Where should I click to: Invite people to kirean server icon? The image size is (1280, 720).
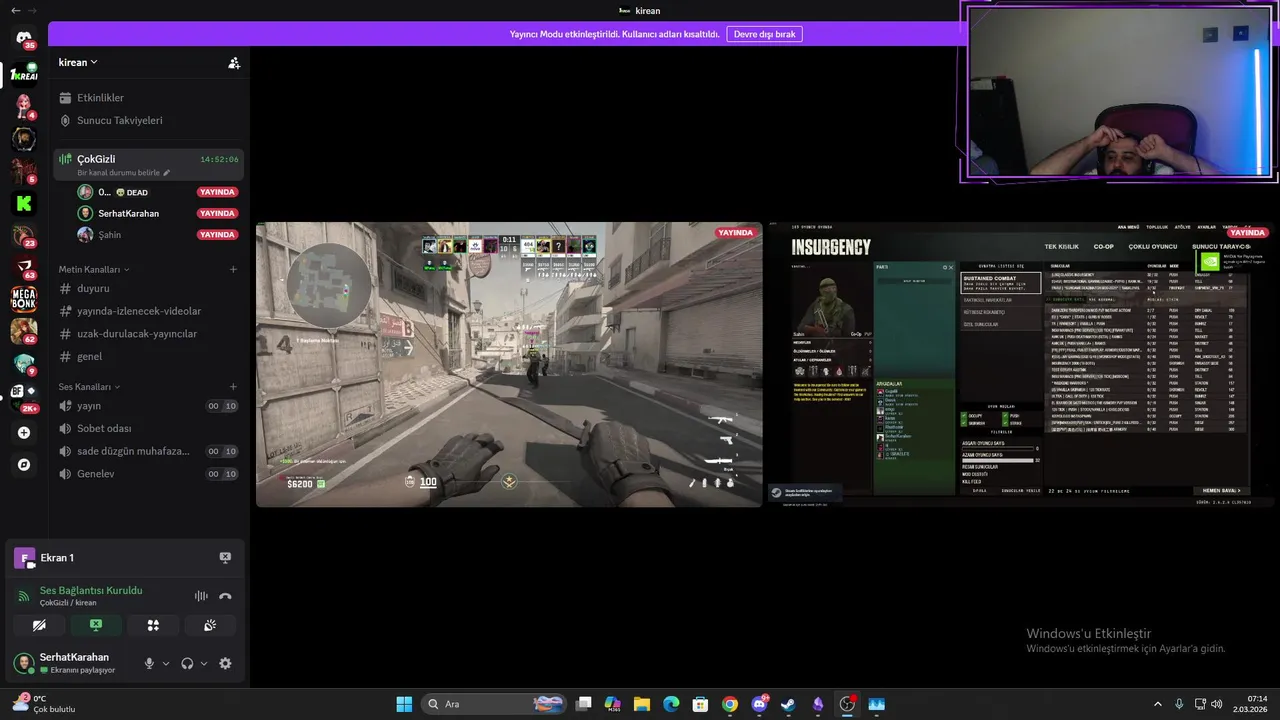234,63
